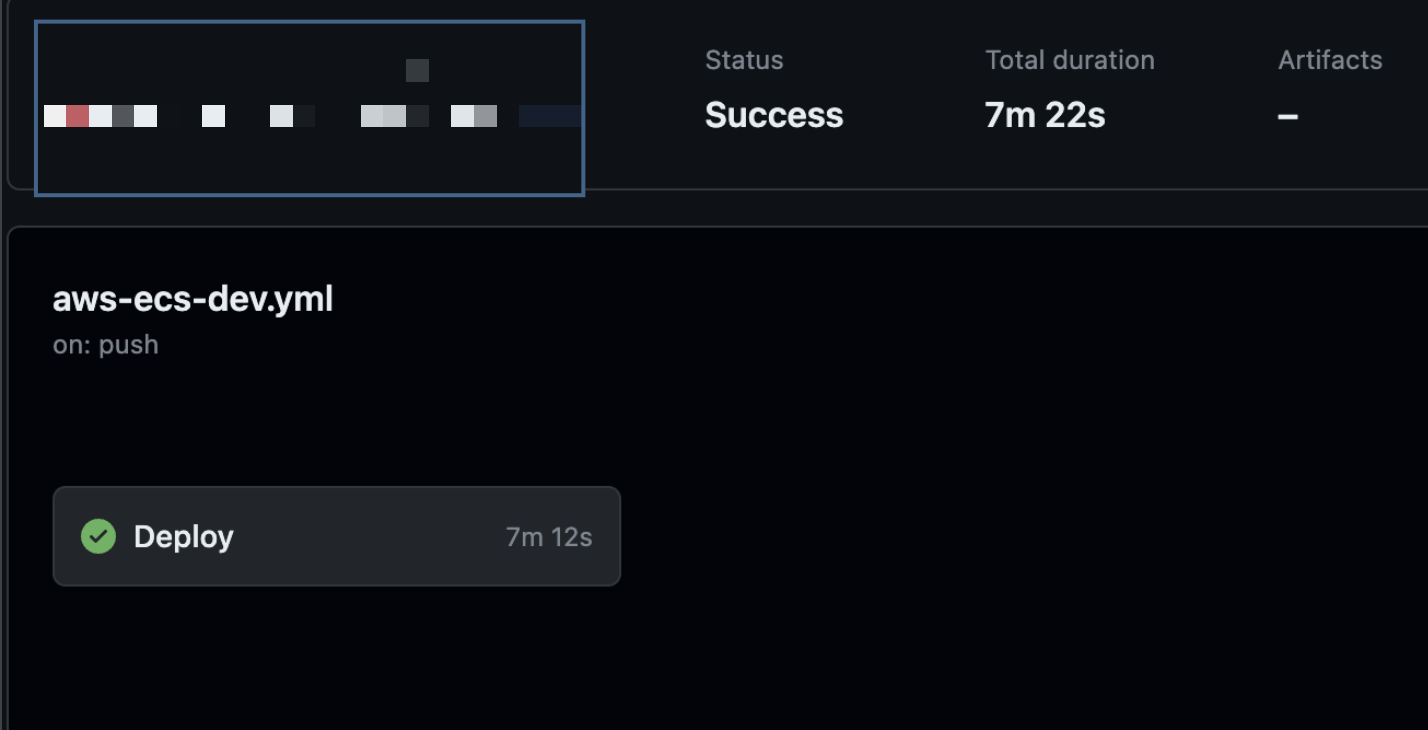Click the Artifacts heading label
Image resolution: width=1428 pixels, height=730 pixels.
click(1329, 60)
